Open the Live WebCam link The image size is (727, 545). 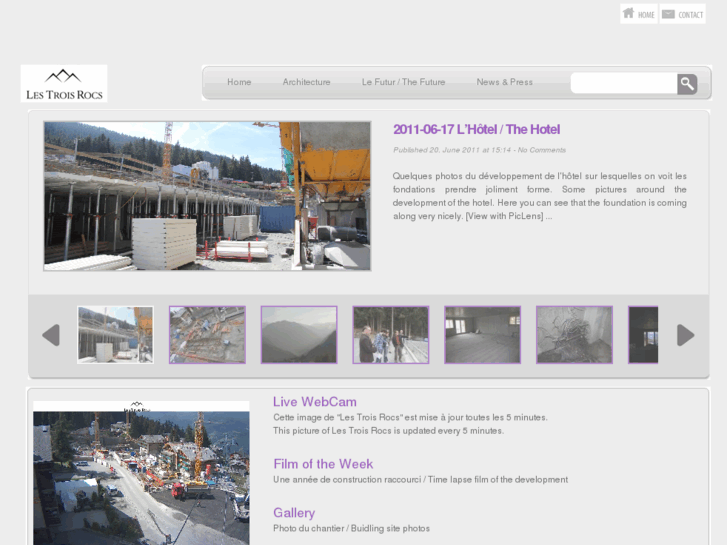[x=315, y=402]
